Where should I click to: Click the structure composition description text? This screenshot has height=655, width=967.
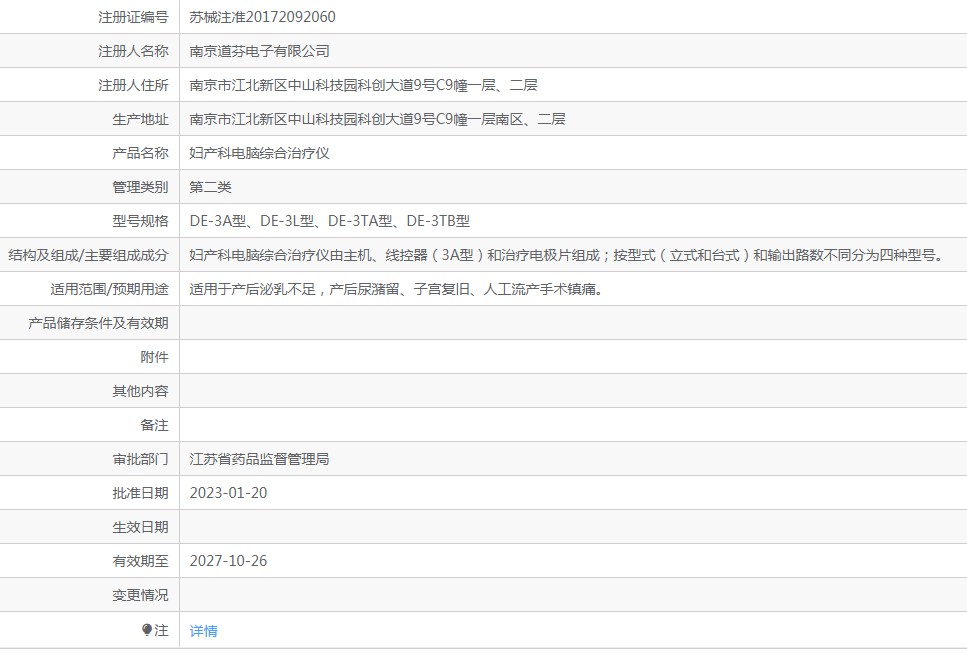[567, 255]
